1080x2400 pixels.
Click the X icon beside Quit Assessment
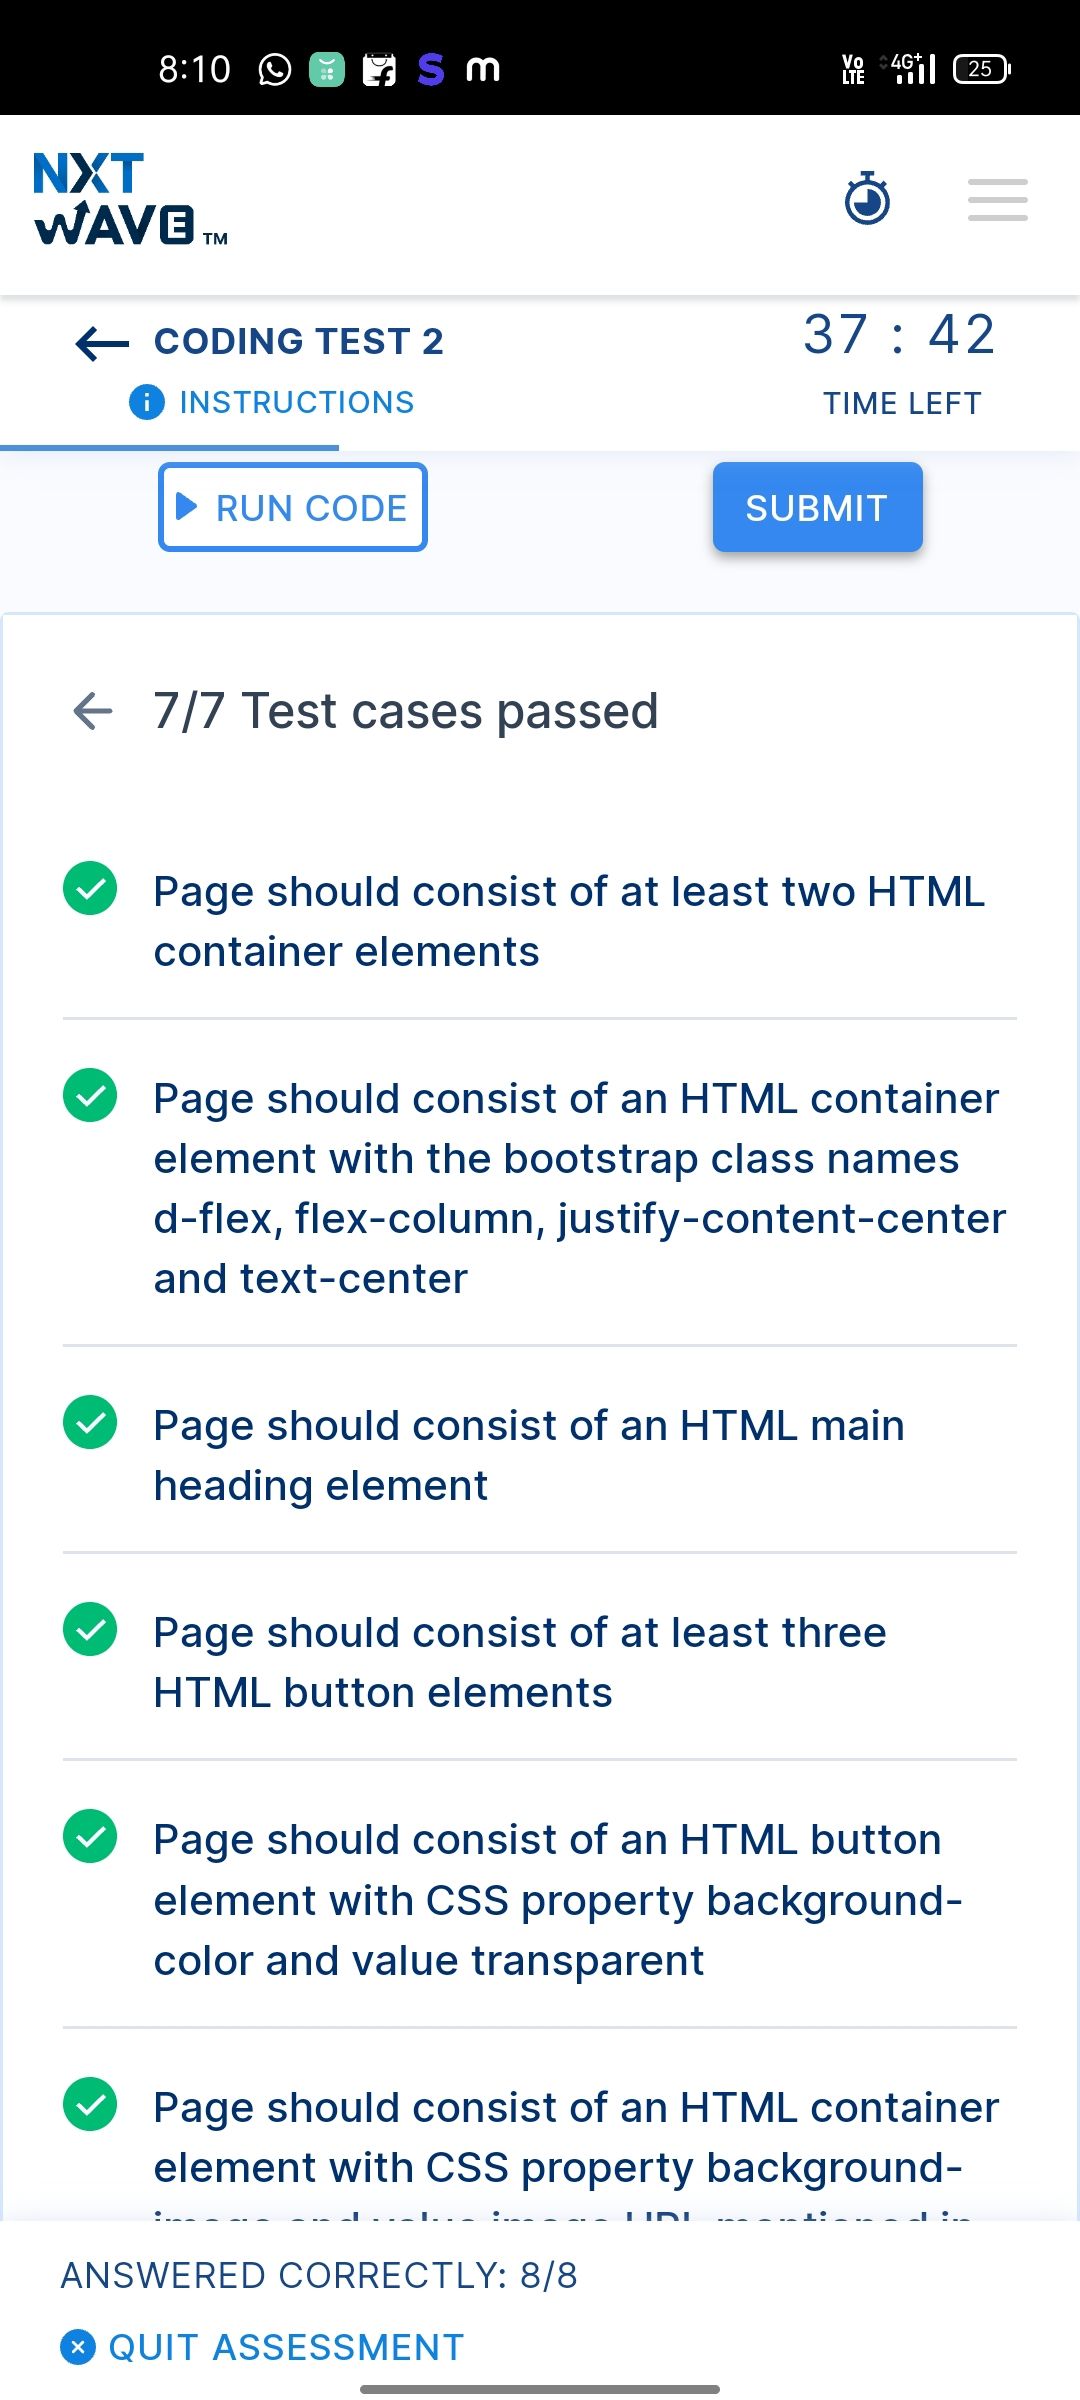(x=78, y=2346)
